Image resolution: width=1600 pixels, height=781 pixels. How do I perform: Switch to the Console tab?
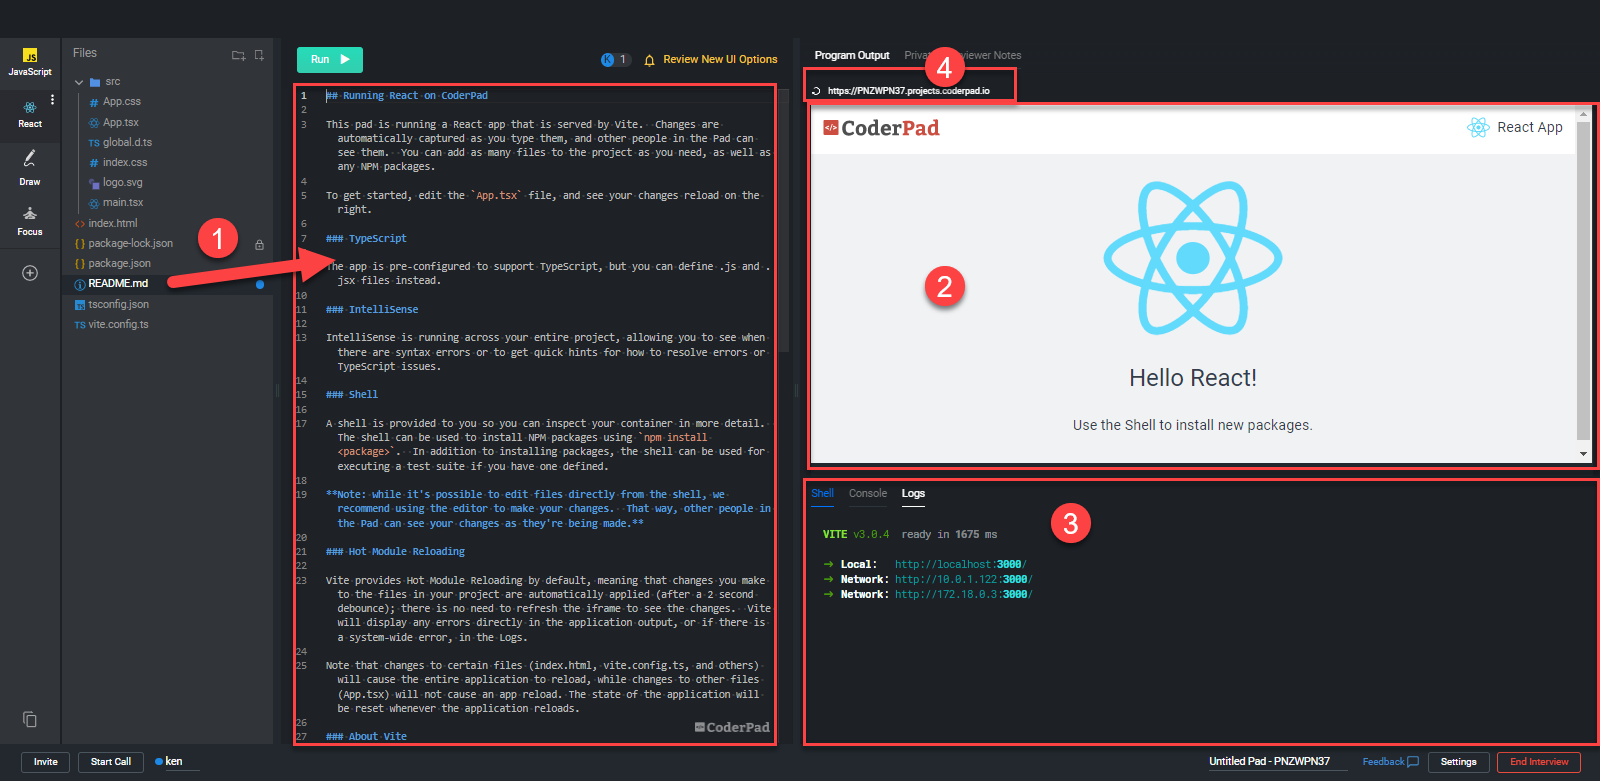[x=867, y=493]
